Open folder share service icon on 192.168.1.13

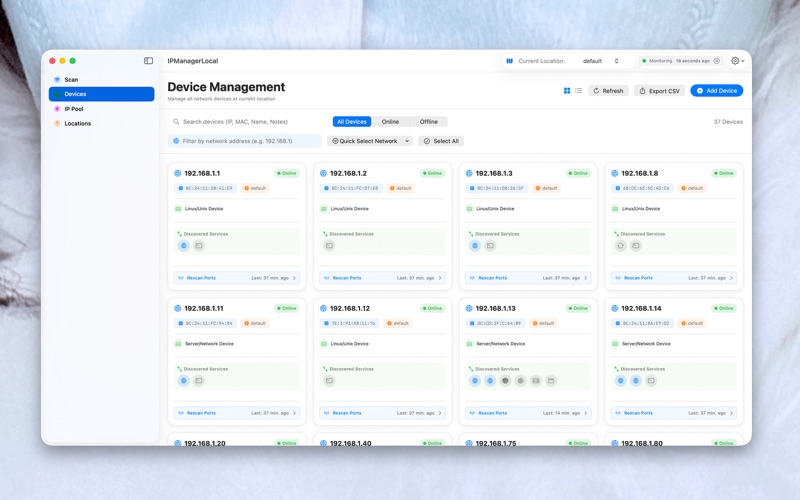(x=551, y=381)
